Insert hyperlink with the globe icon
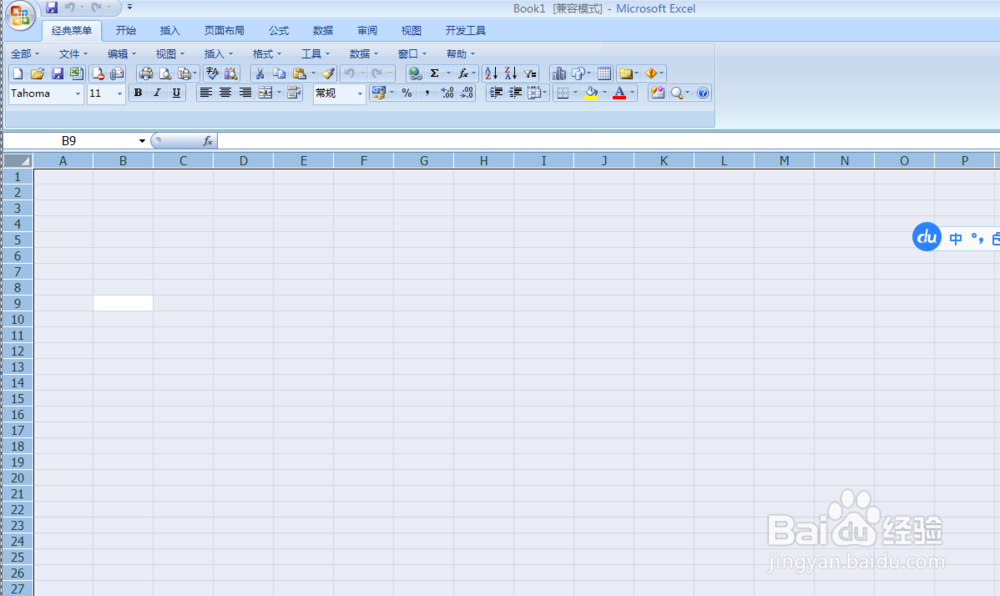Image resolution: width=1000 pixels, height=596 pixels. [x=415, y=74]
